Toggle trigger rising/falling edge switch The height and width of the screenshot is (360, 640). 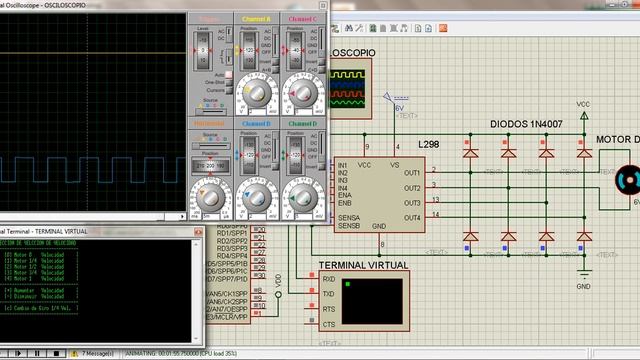(x=229, y=56)
